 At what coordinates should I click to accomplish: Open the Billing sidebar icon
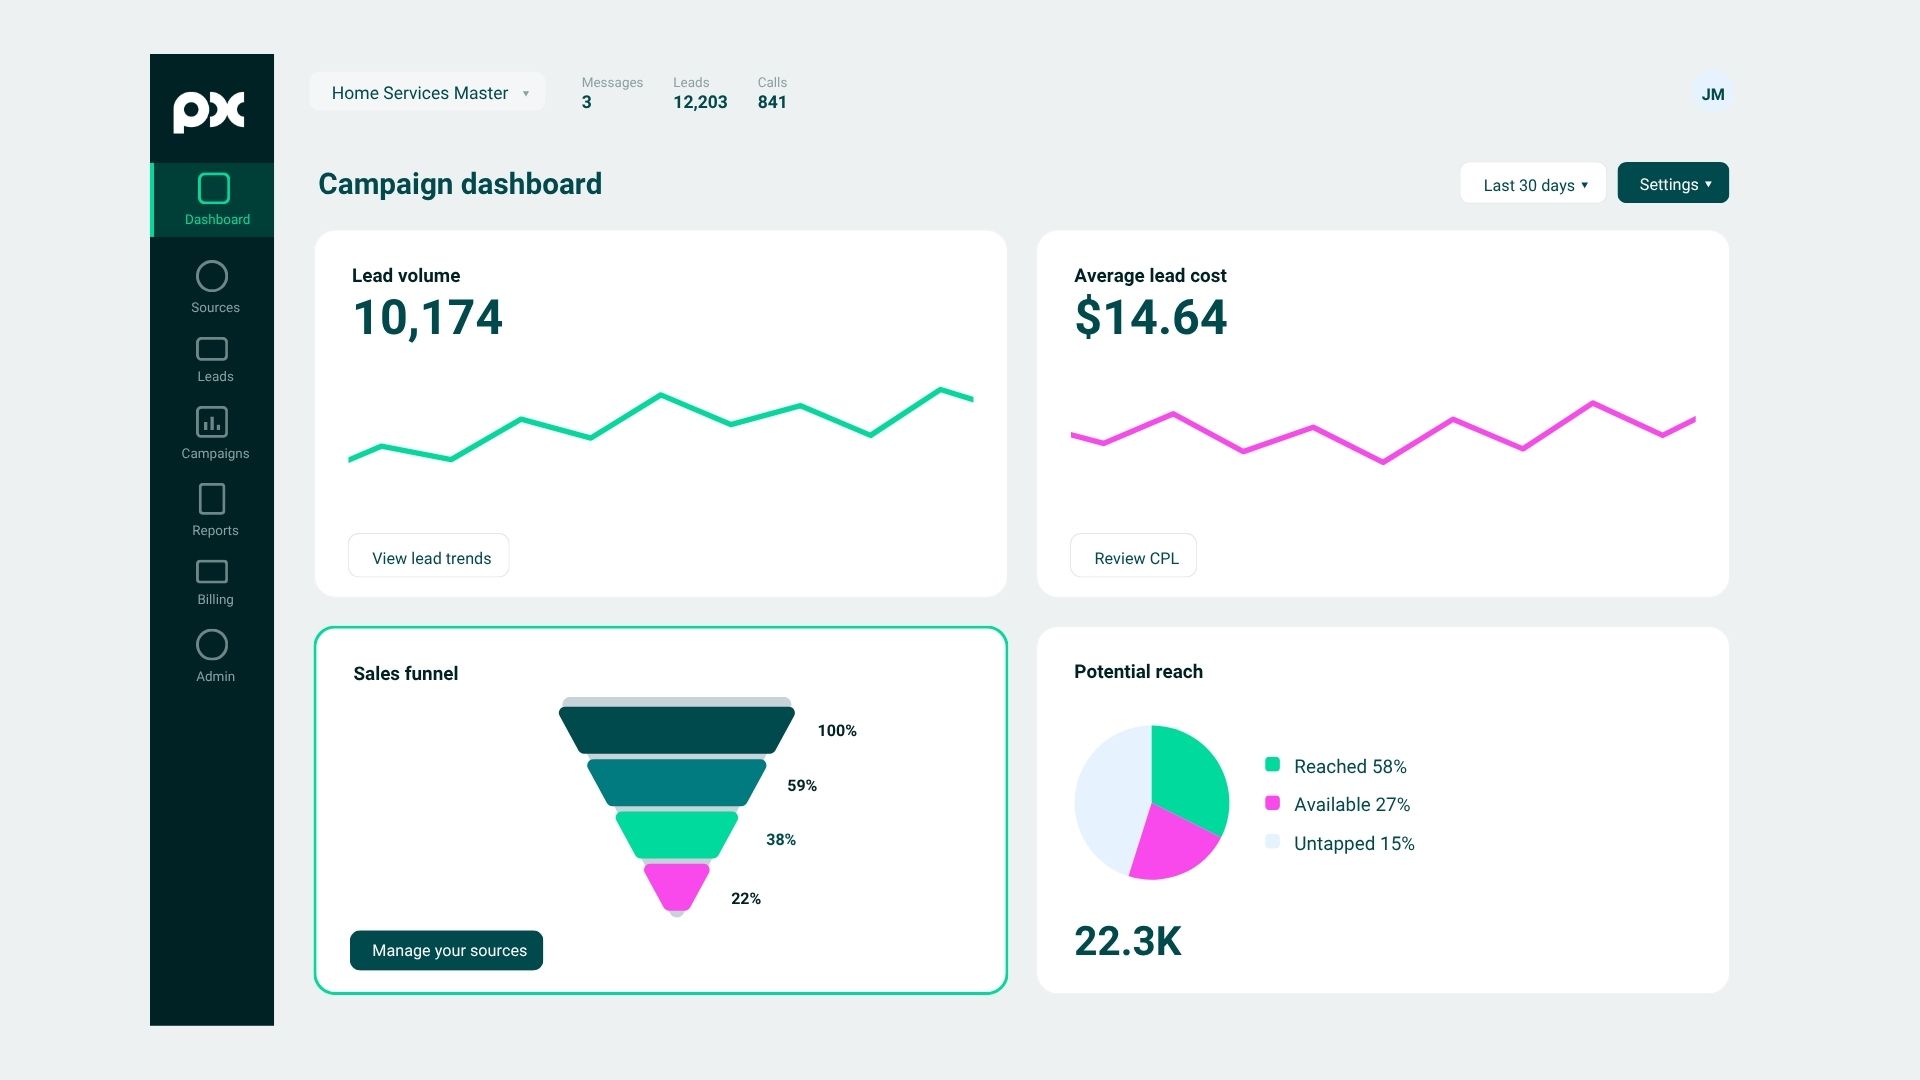[212, 572]
